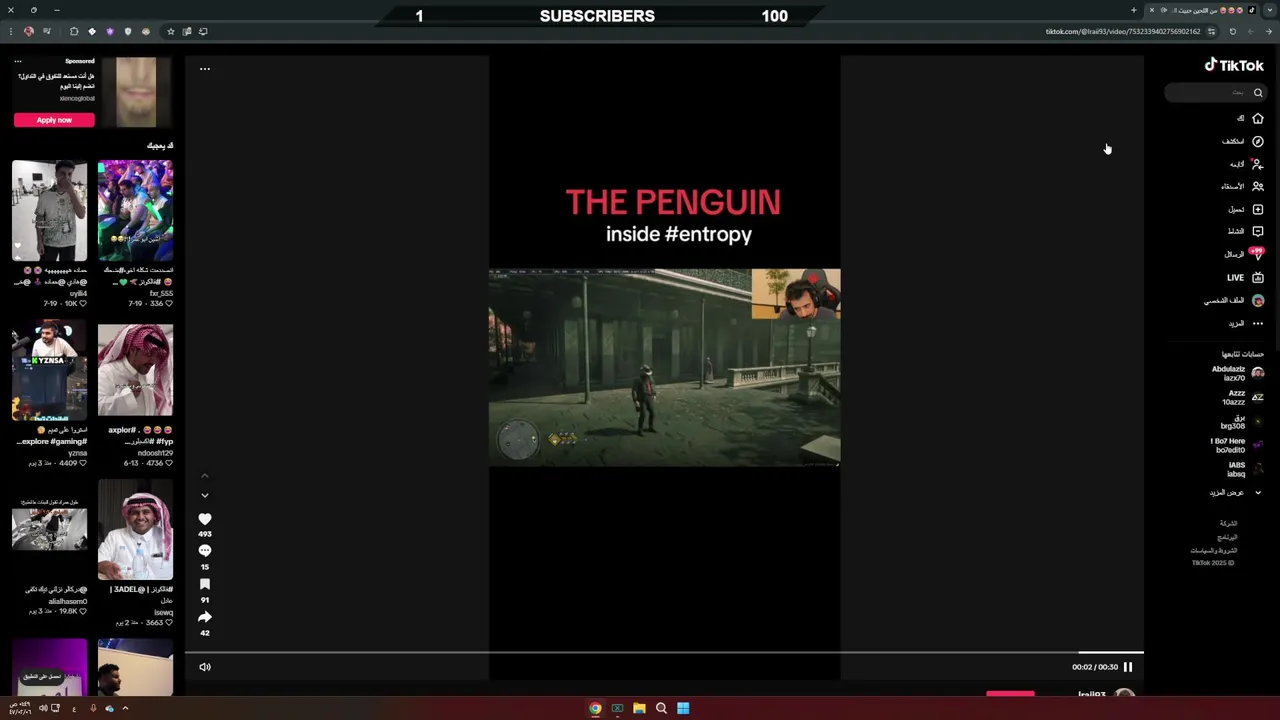The width and height of the screenshot is (1280, 720).
Task: Go to next video chevron down
Action: click(x=205, y=495)
